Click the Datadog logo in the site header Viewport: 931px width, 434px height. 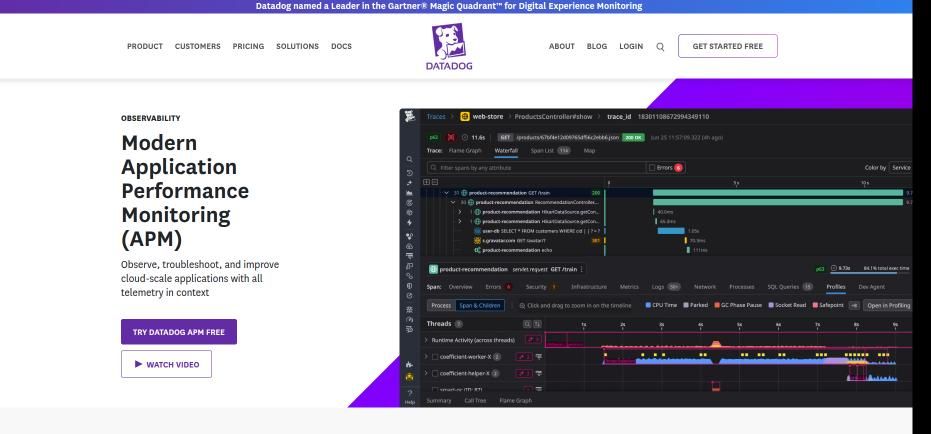coord(449,47)
